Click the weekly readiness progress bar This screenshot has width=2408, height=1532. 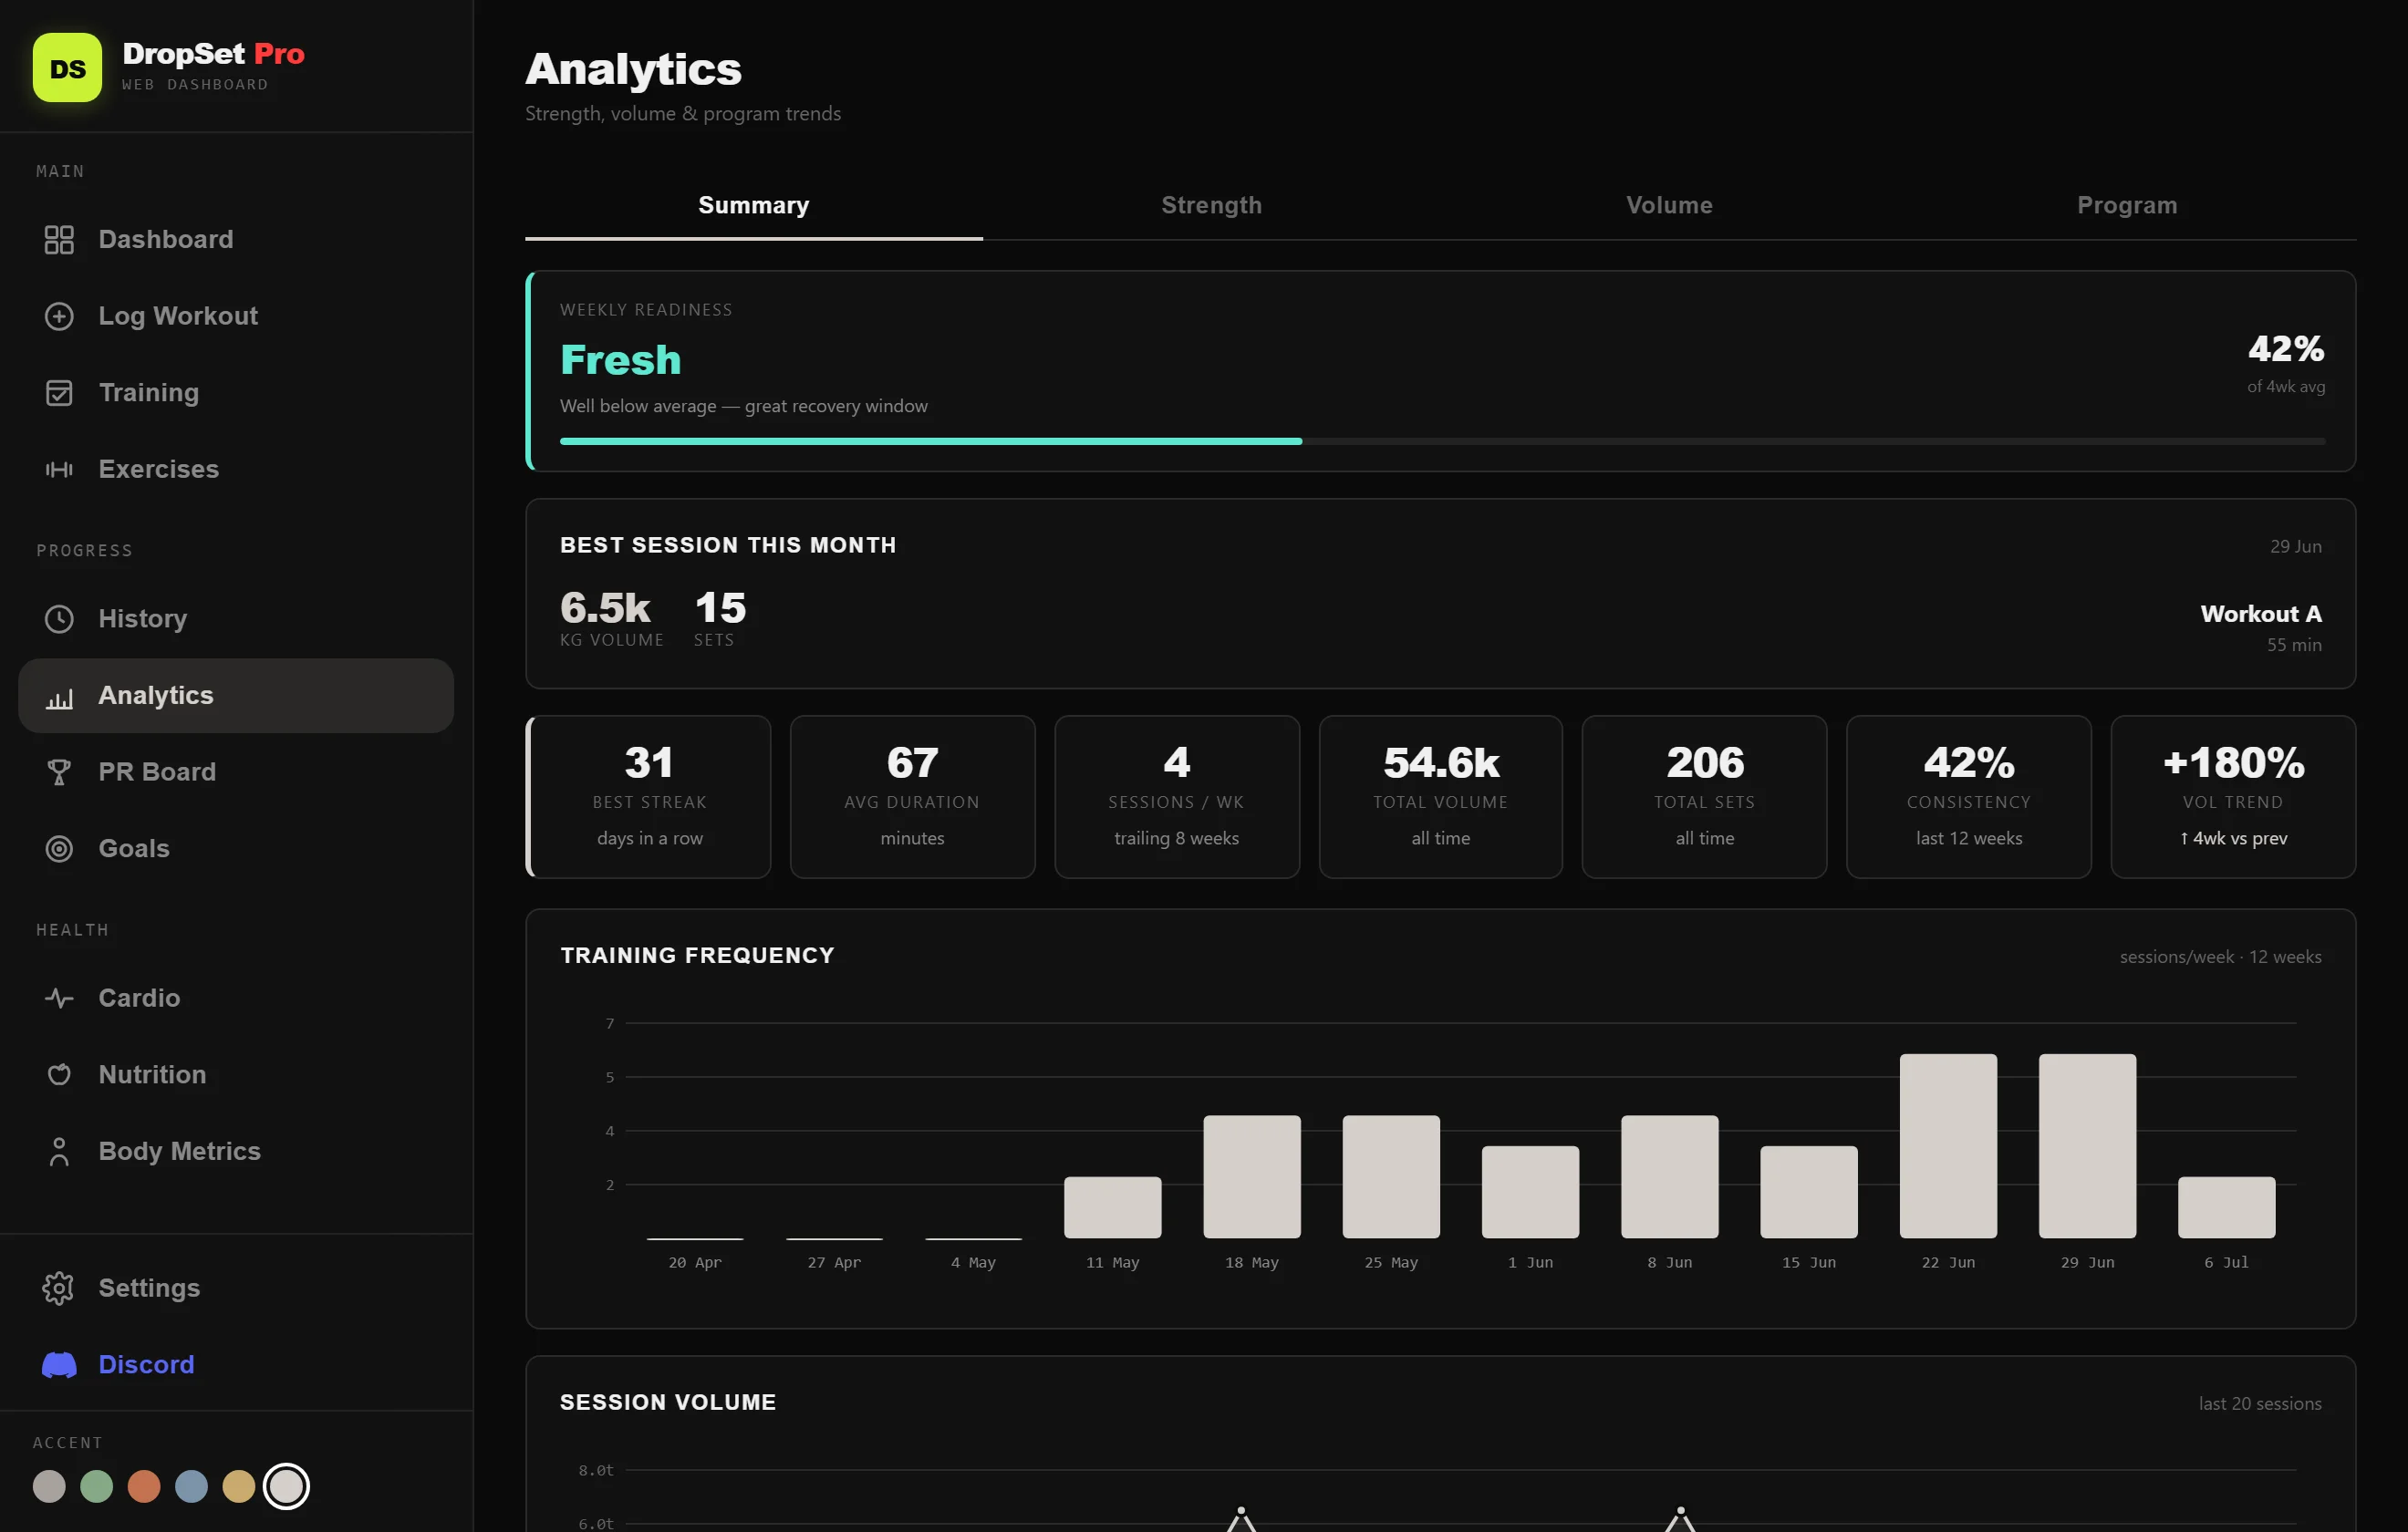click(1442, 441)
